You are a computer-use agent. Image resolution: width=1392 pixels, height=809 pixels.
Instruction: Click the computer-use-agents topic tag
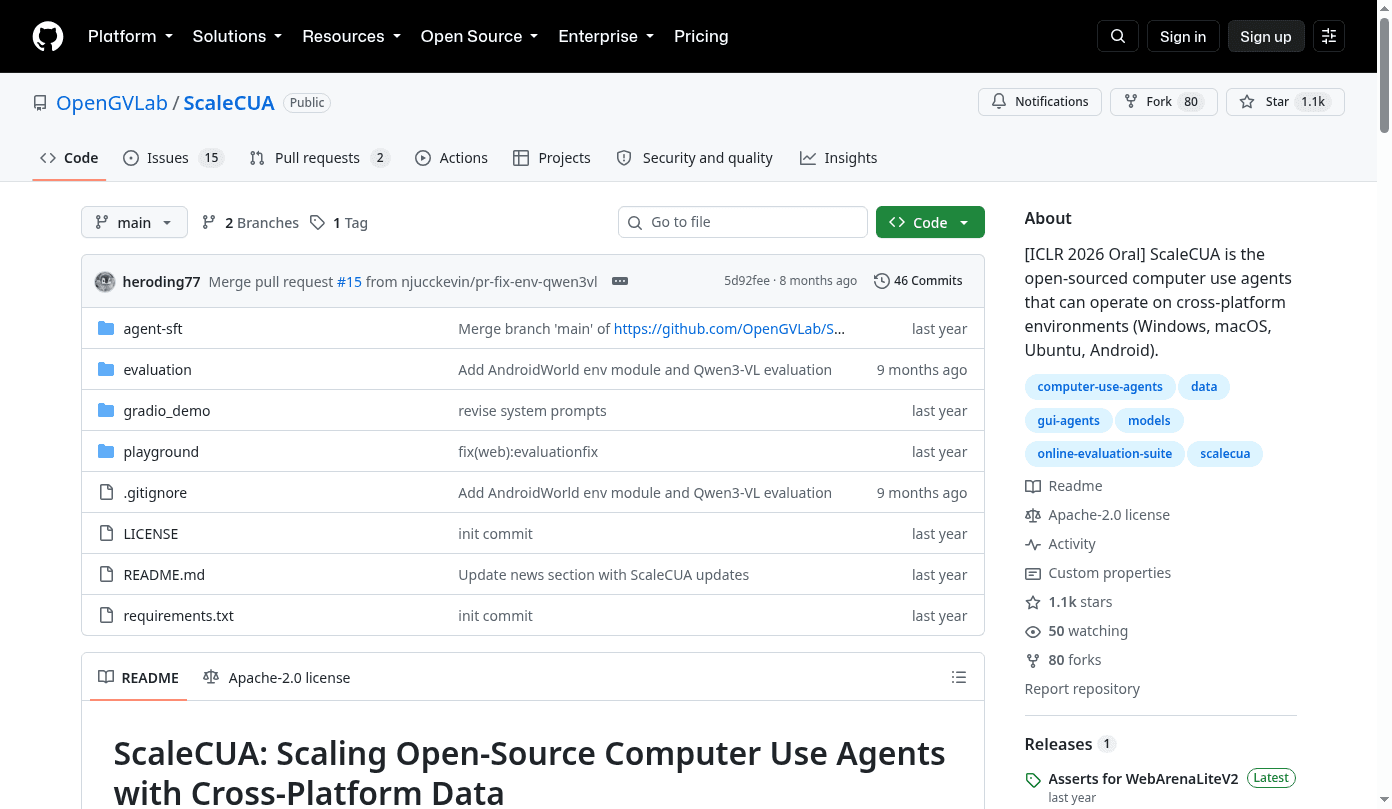[1100, 387]
